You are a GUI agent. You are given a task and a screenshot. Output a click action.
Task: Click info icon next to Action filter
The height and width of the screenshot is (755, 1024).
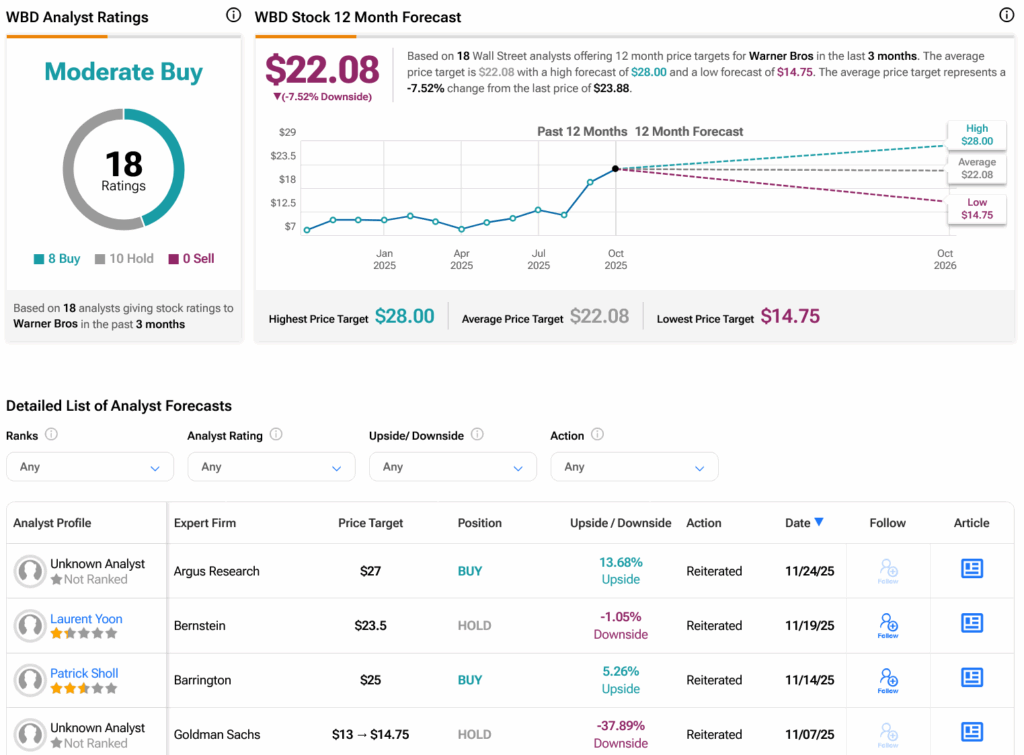[x=597, y=435]
